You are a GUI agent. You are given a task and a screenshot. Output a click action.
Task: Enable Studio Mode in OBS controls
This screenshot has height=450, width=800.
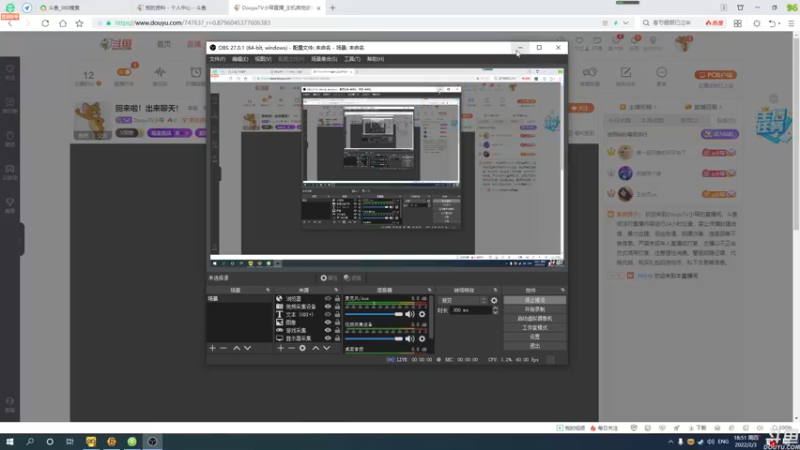(x=535, y=328)
